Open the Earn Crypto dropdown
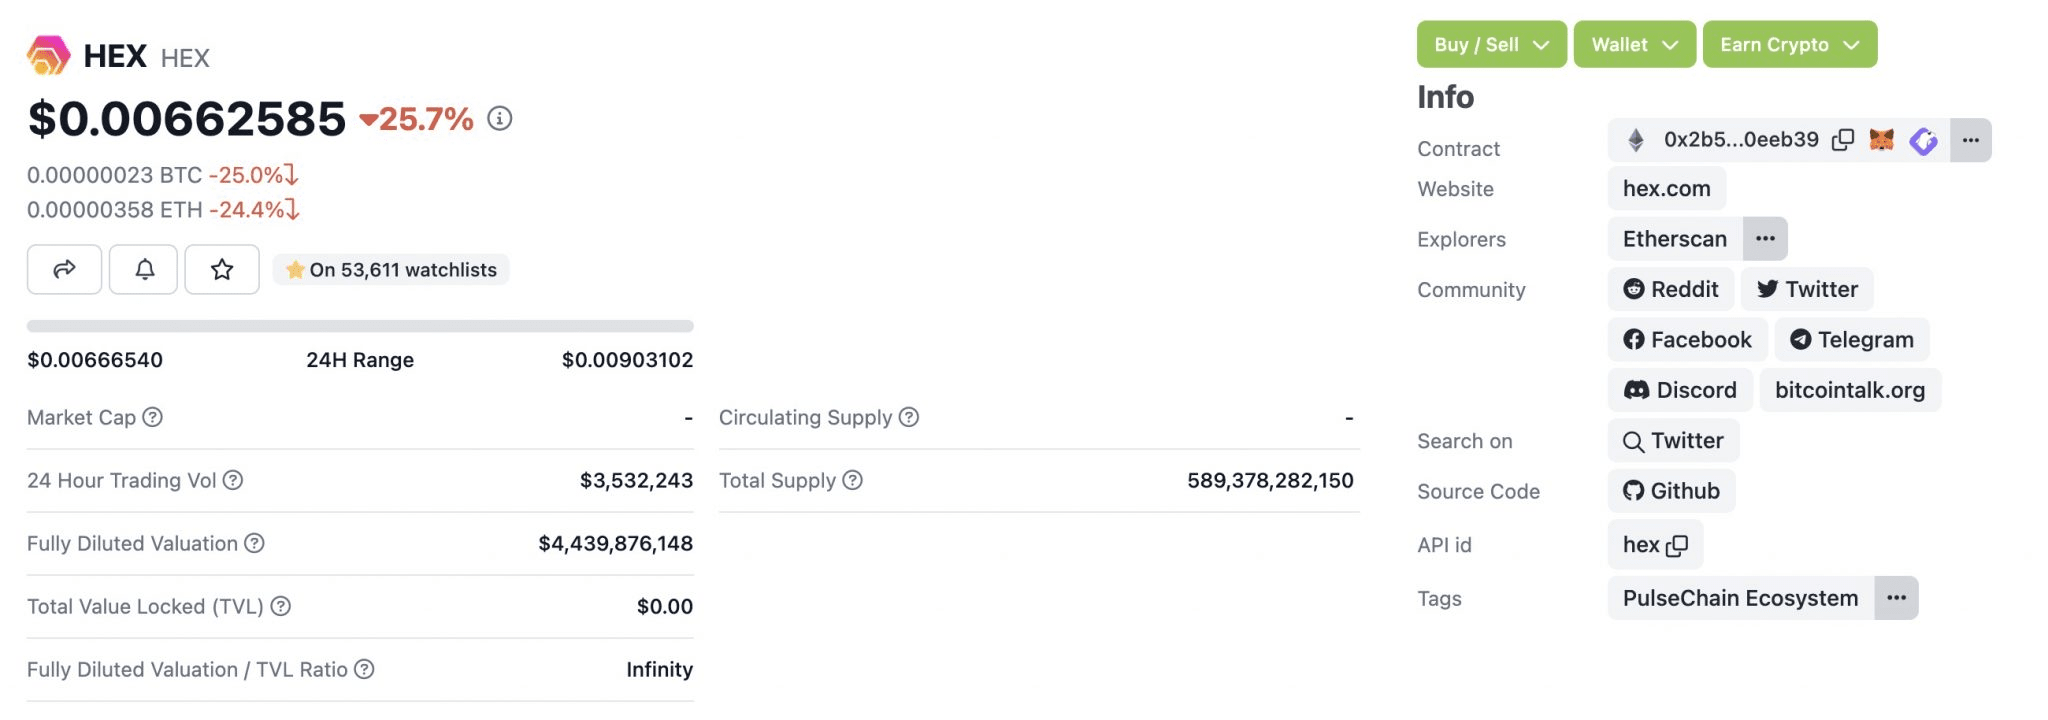The height and width of the screenshot is (720, 2048). (1790, 44)
